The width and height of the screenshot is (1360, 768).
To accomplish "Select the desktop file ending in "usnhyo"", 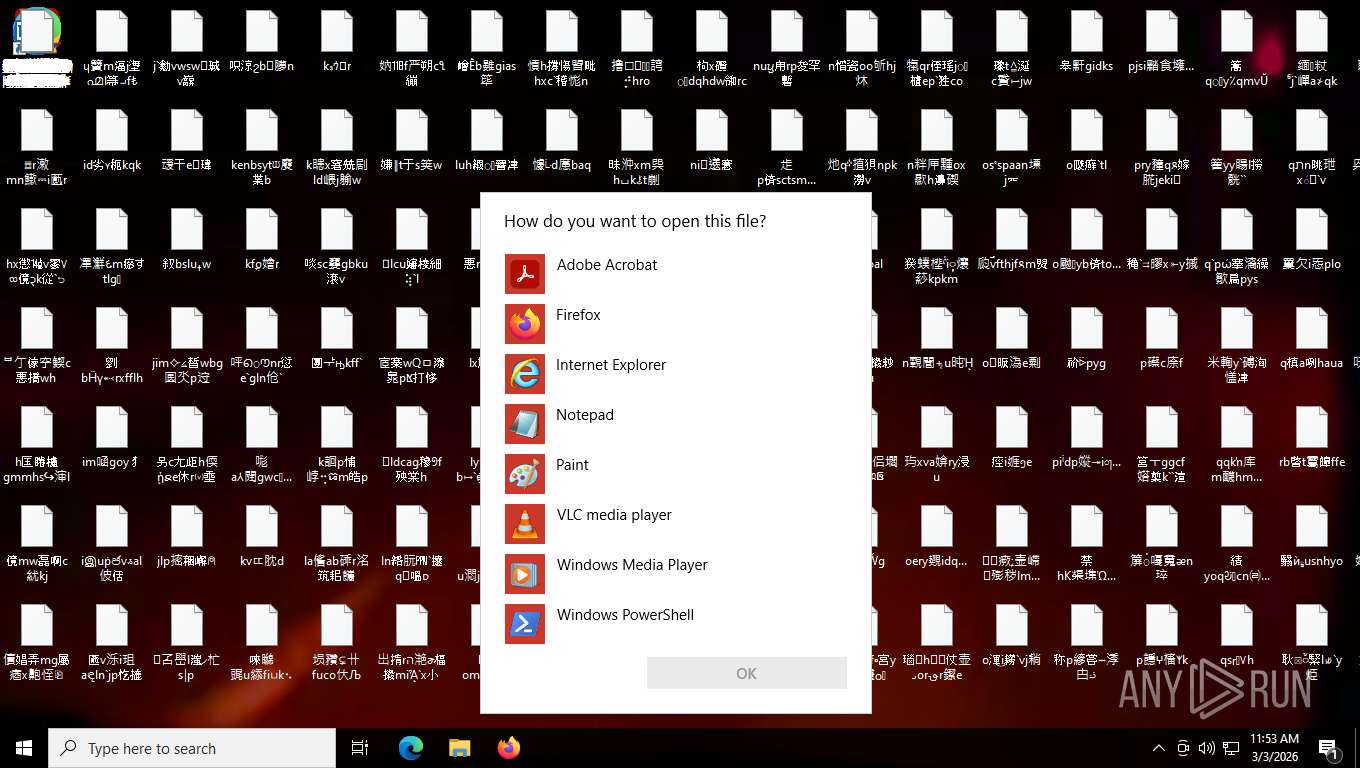I will tap(1311, 537).
